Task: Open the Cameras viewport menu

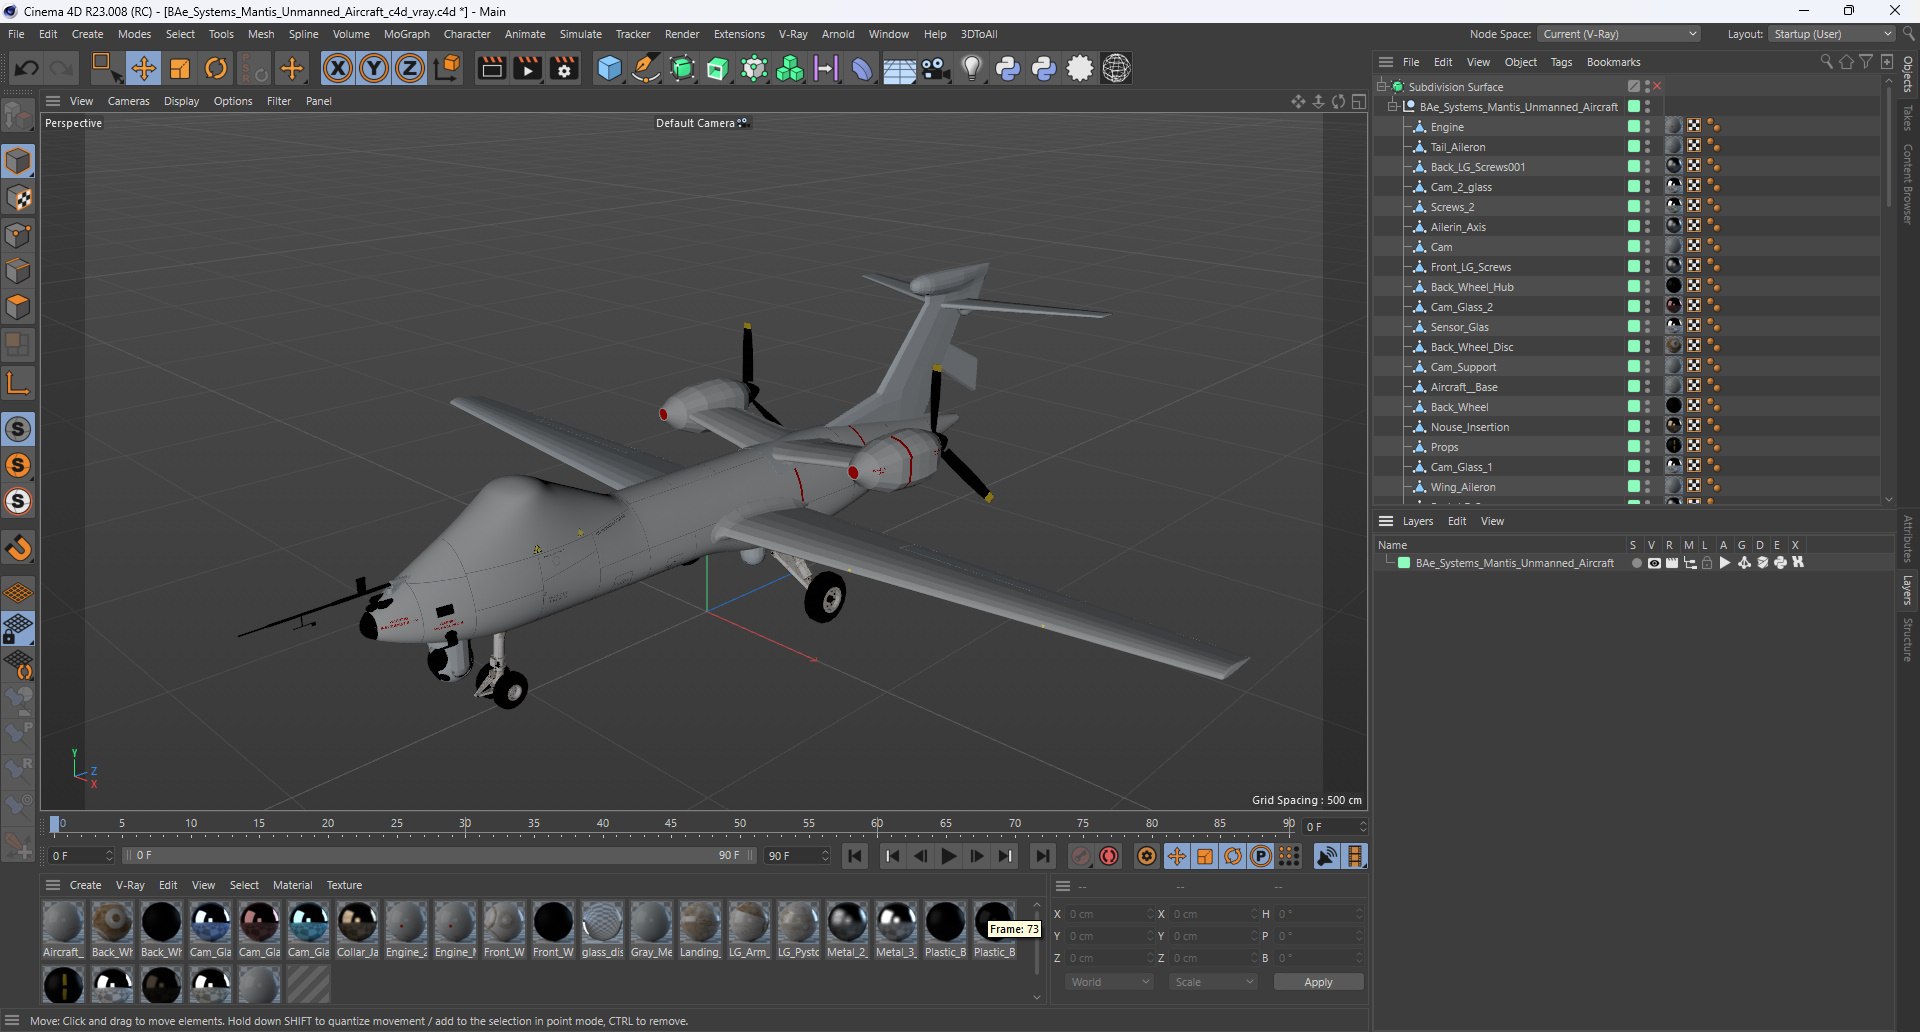Action: (128, 101)
